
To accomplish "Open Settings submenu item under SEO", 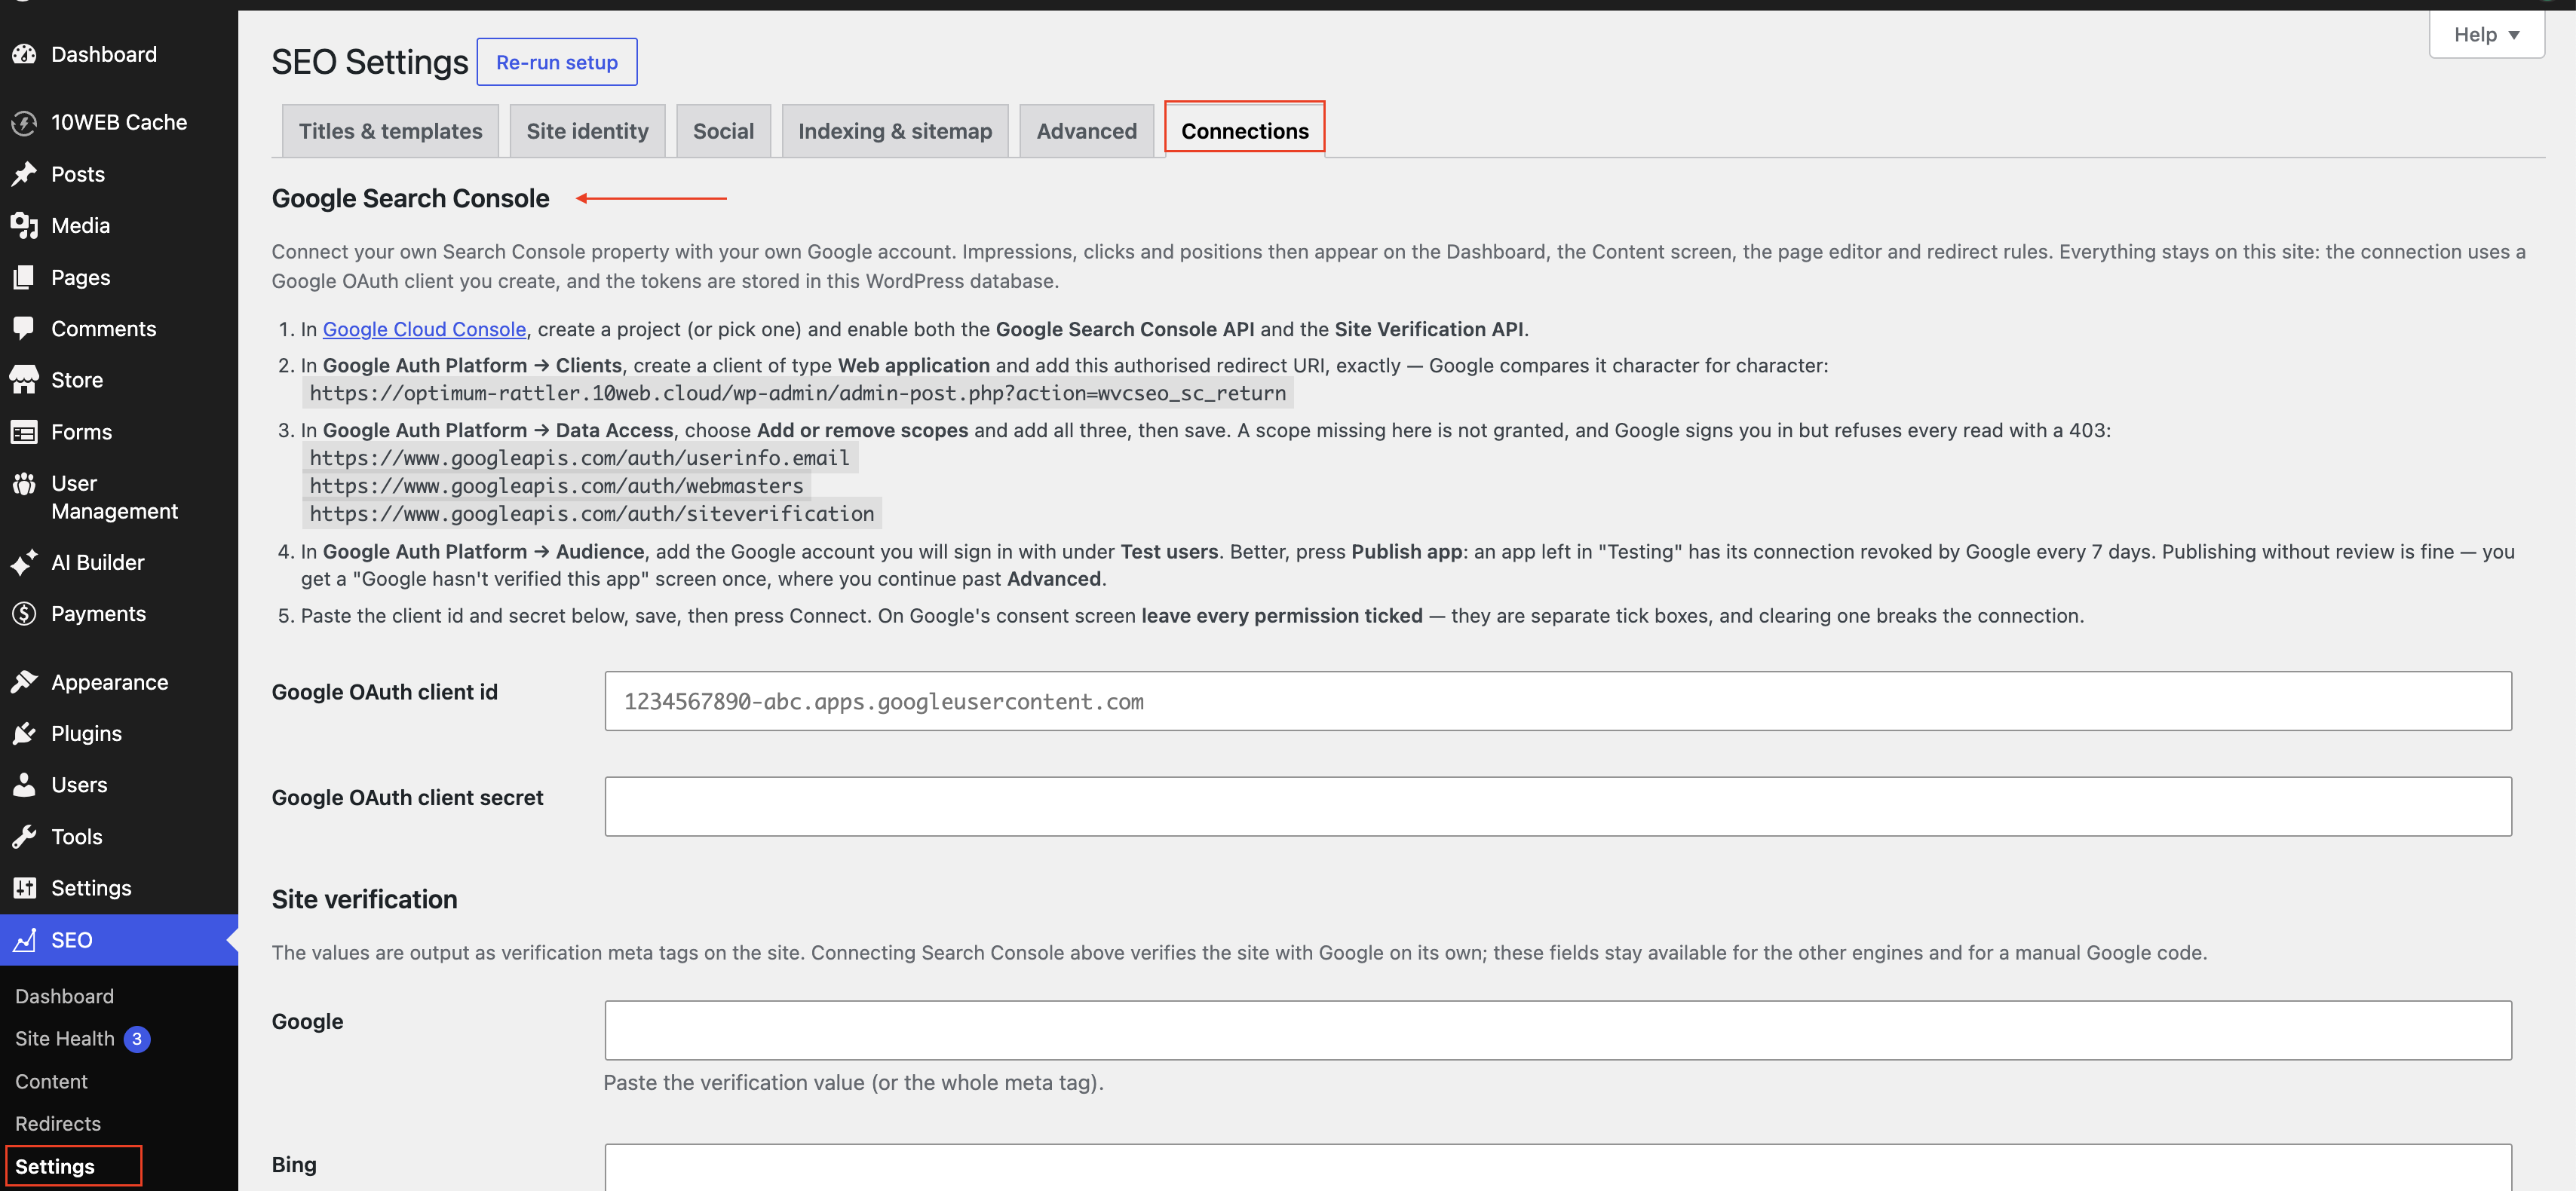I will [x=55, y=1166].
